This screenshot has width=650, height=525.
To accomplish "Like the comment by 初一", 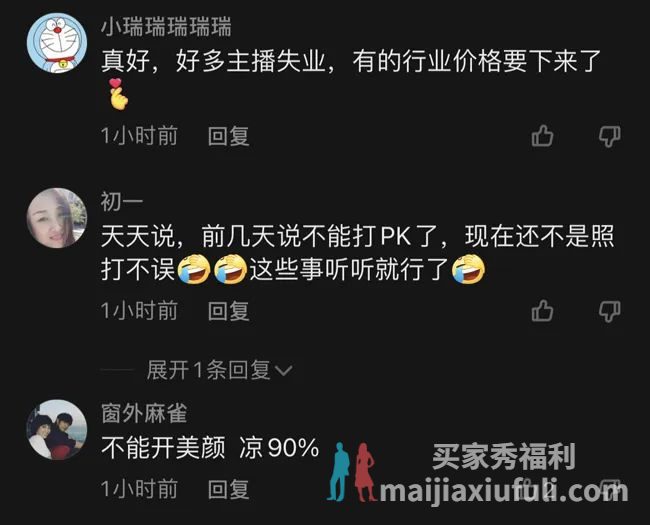I will click(x=542, y=311).
